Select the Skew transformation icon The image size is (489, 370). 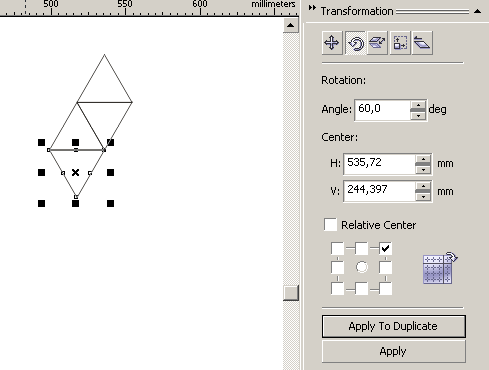pos(422,43)
